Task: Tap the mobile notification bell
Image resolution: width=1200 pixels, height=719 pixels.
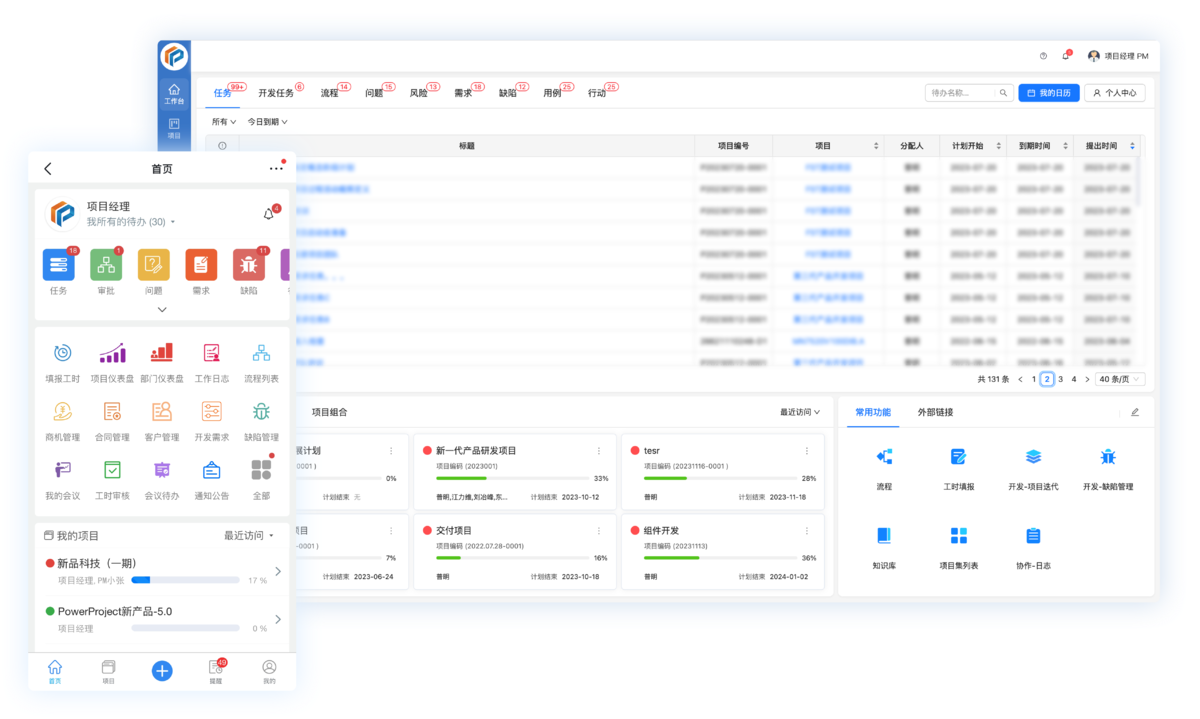Action: [x=268, y=214]
